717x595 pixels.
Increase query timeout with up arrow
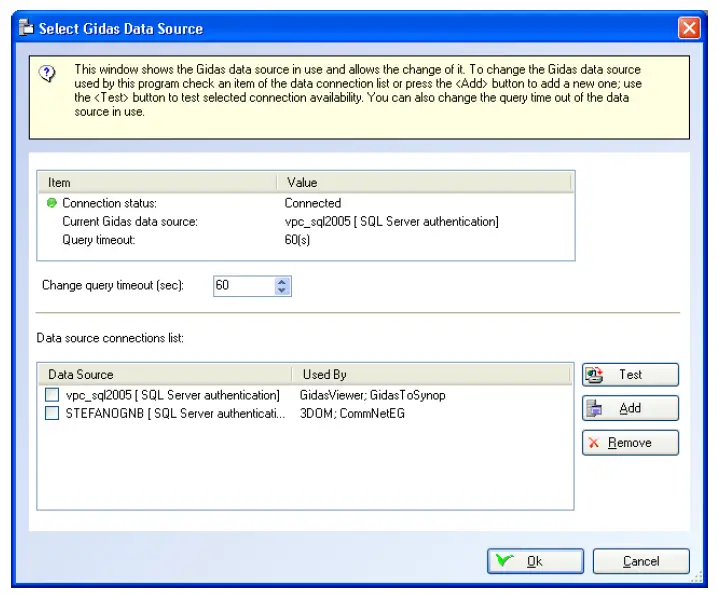(x=282, y=282)
